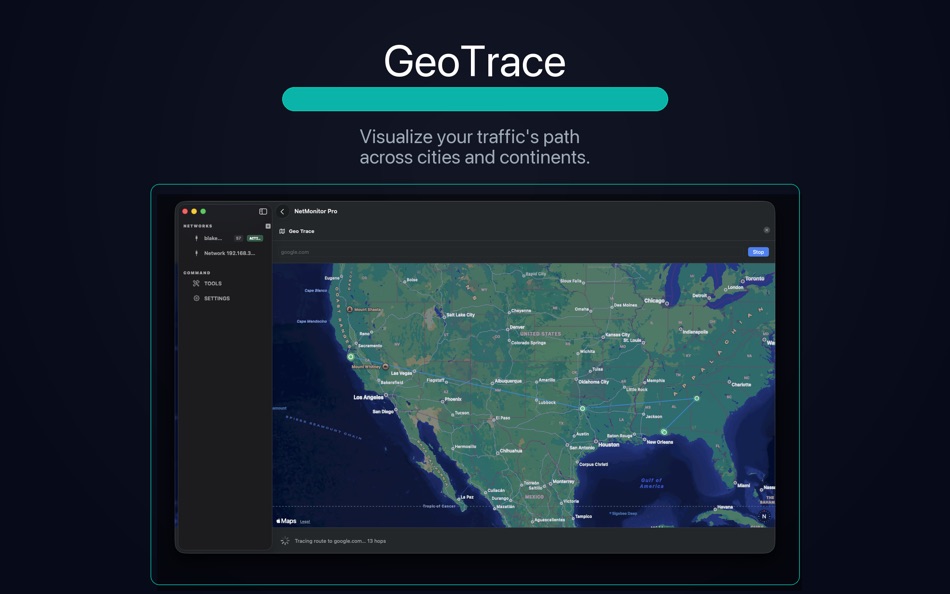Click the gear icon beside SETTINGS
Image resolution: width=950 pixels, height=594 pixels.
[x=196, y=298]
